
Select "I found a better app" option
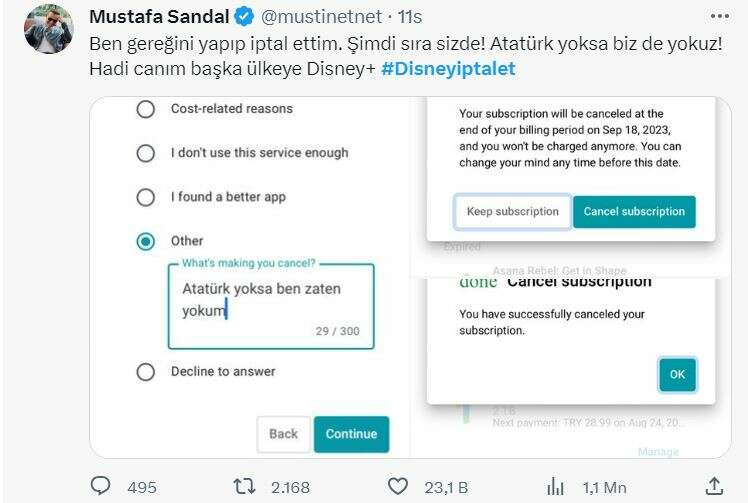[x=146, y=197]
